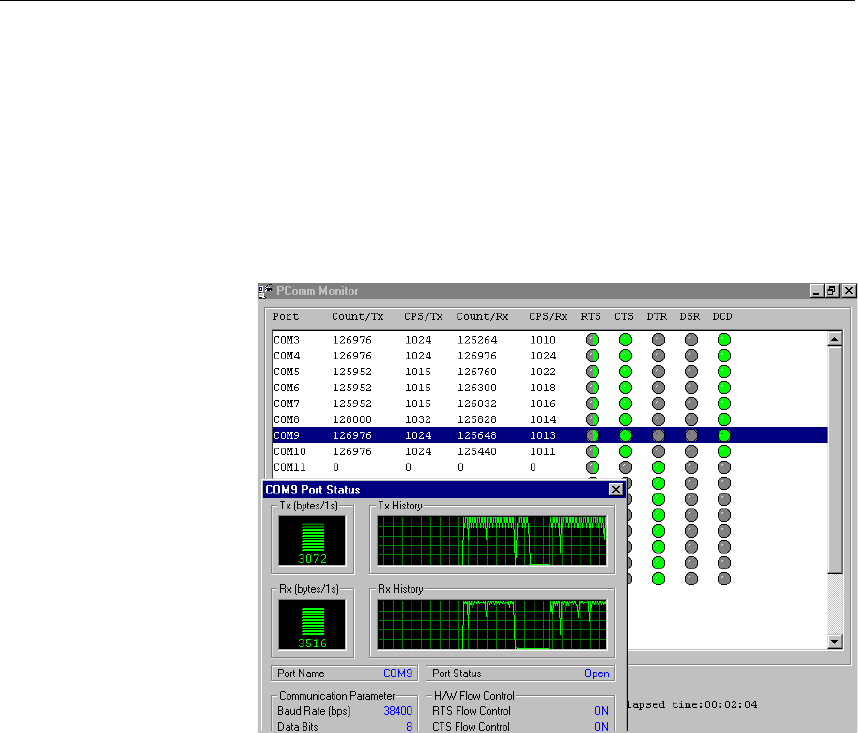
Task: Select the COM11 port row
Action: point(550,467)
